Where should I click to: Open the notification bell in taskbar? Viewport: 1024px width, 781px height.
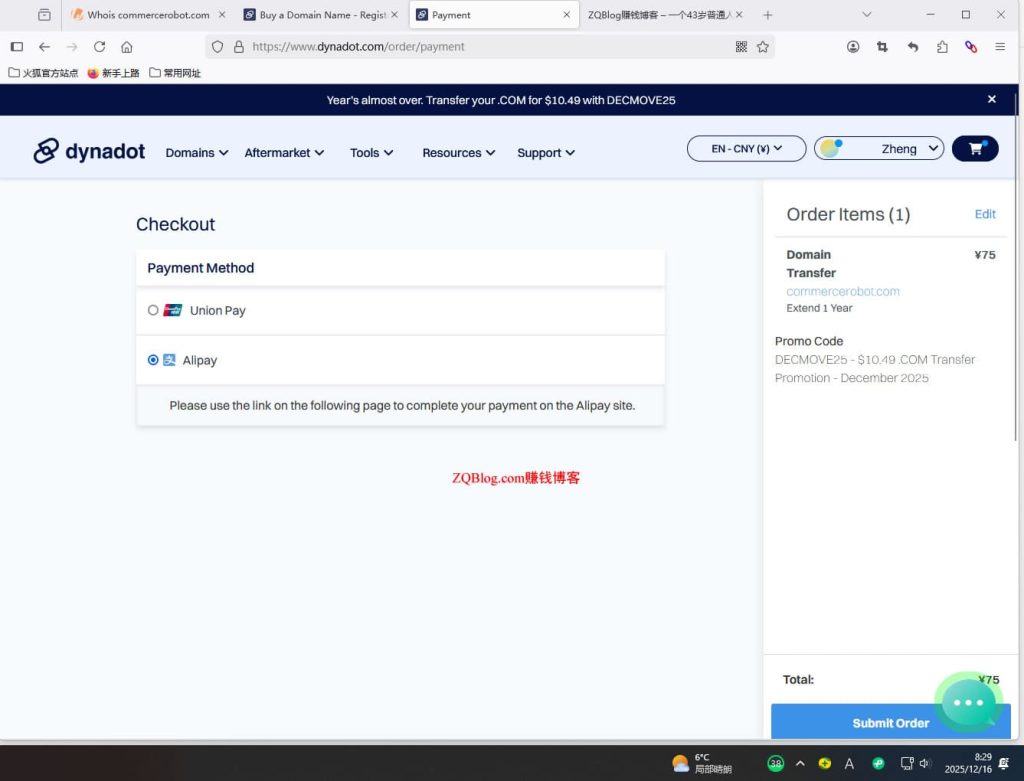pos(1004,763)
